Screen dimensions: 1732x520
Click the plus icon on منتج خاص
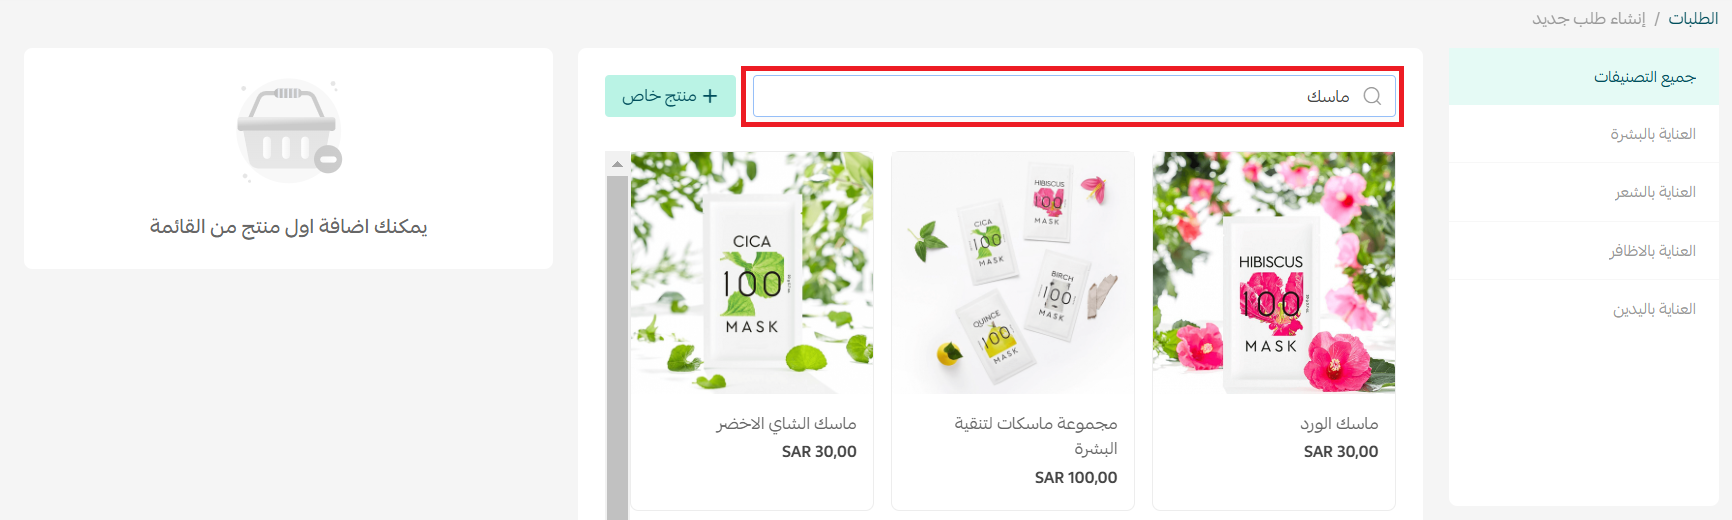click(710, 96)
